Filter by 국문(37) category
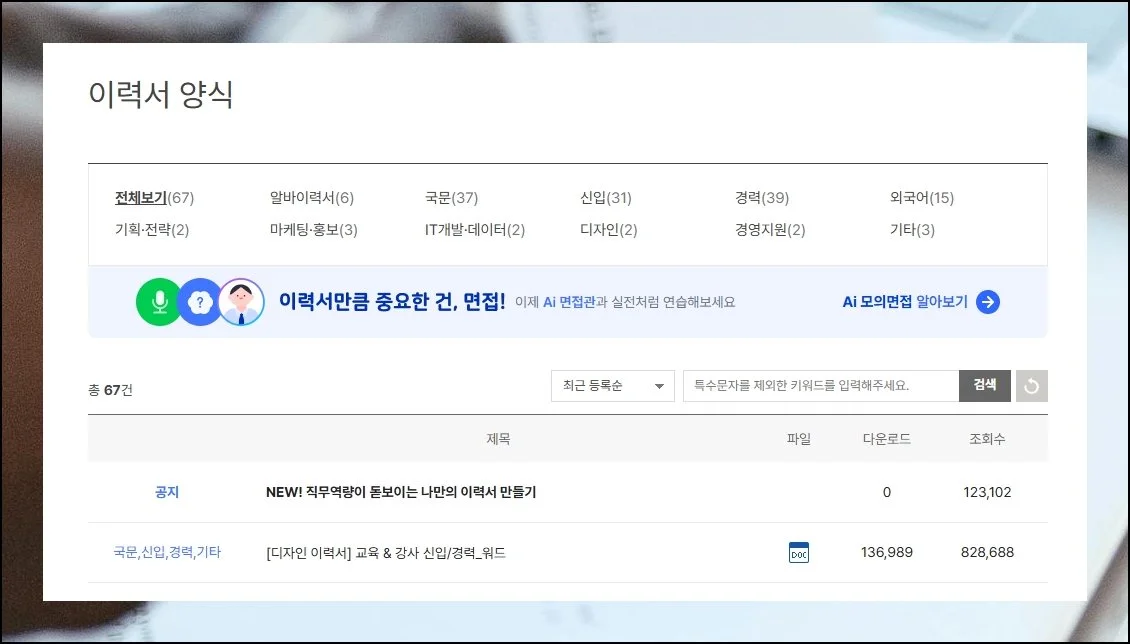The width and height of the screenshot is (1130, 644). coord(451,198)
